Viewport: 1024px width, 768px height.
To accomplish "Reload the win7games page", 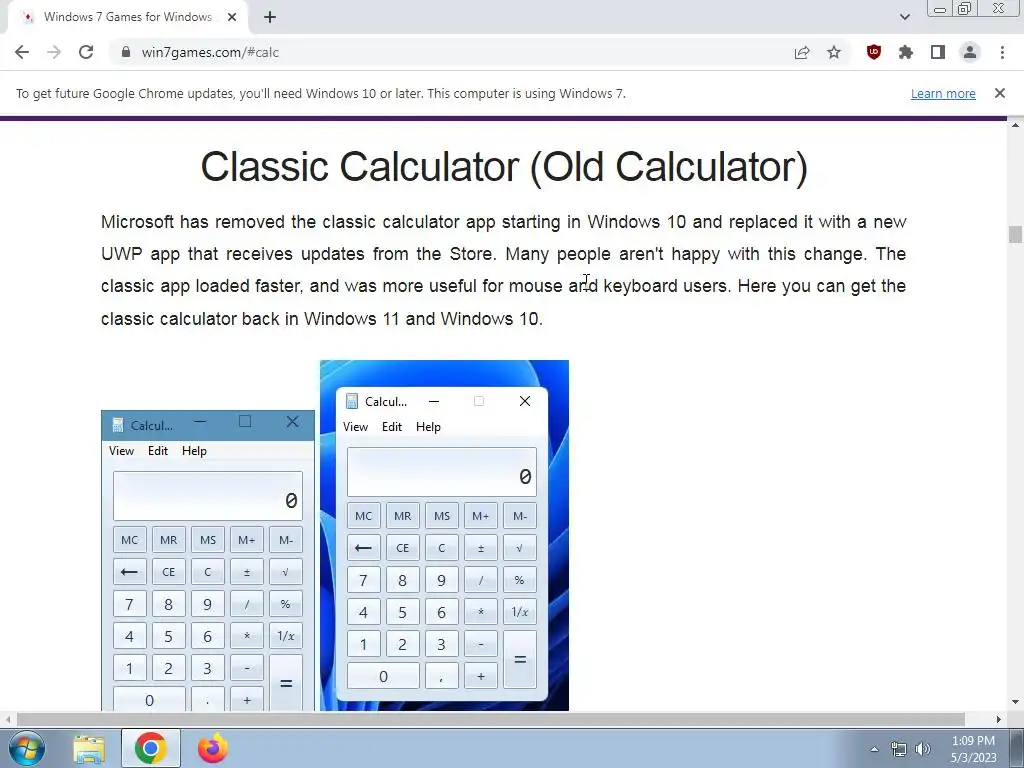I will click(86, 52).
